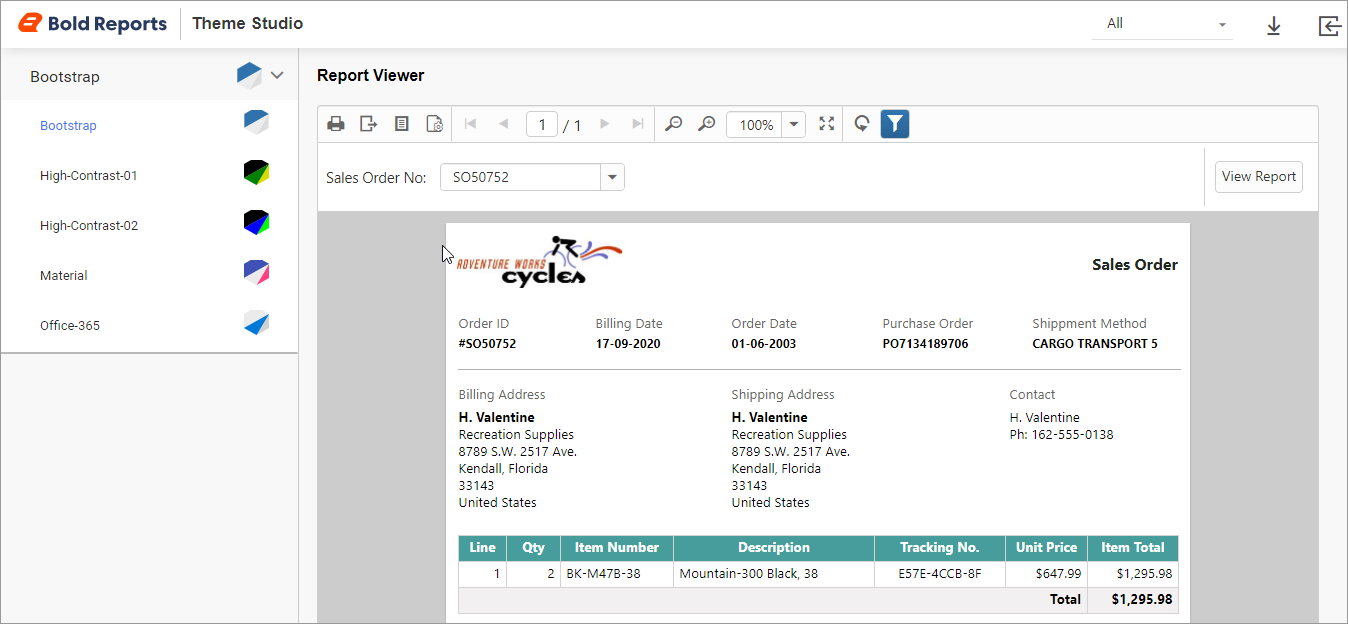Click the SO50752 parameter field
Viewport: 1348px width, 624px height.
520,177
